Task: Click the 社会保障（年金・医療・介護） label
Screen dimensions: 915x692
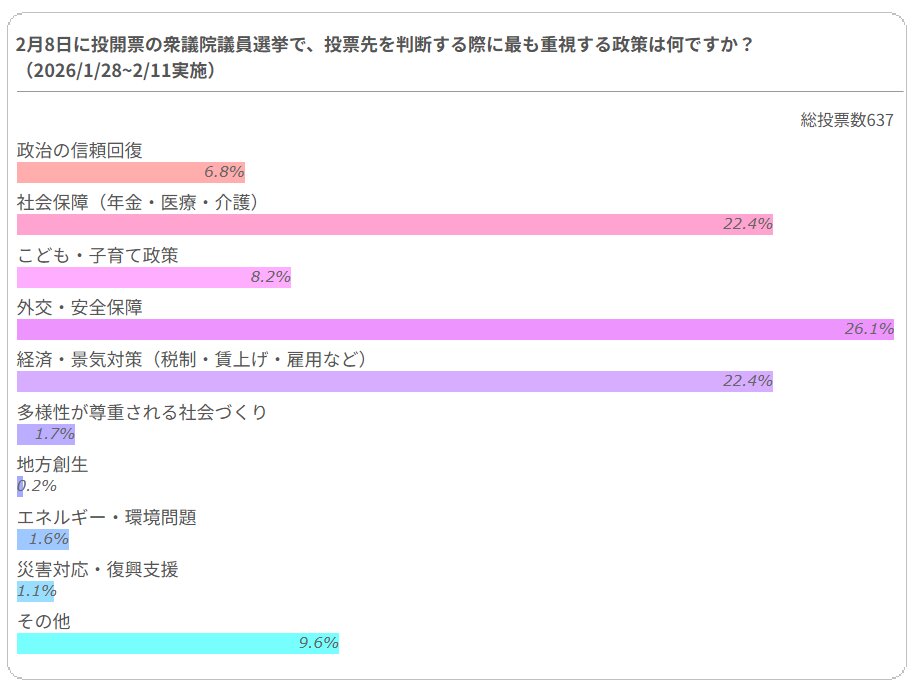Action: click(x=139, y=202)
